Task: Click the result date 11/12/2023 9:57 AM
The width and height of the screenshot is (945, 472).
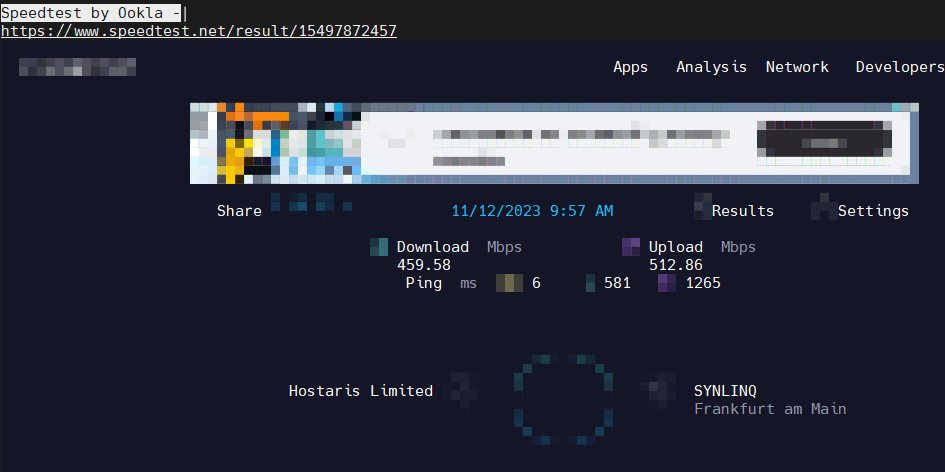Action: click(x=533, y=211)
